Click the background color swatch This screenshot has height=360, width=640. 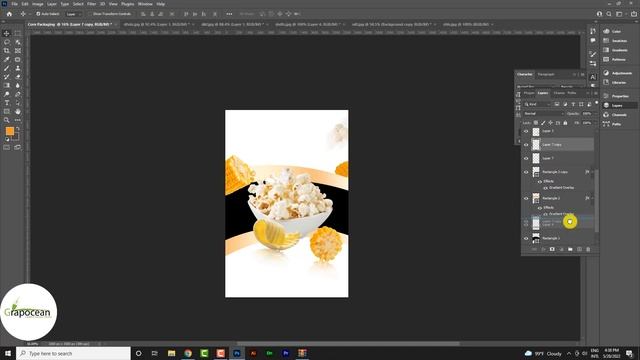15,136
